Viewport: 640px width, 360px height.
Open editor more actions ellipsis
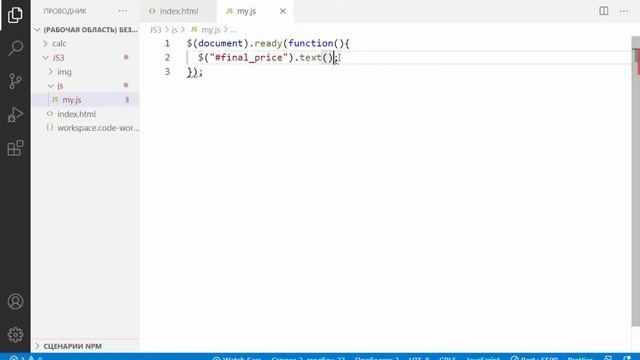(x=624, y=11)
